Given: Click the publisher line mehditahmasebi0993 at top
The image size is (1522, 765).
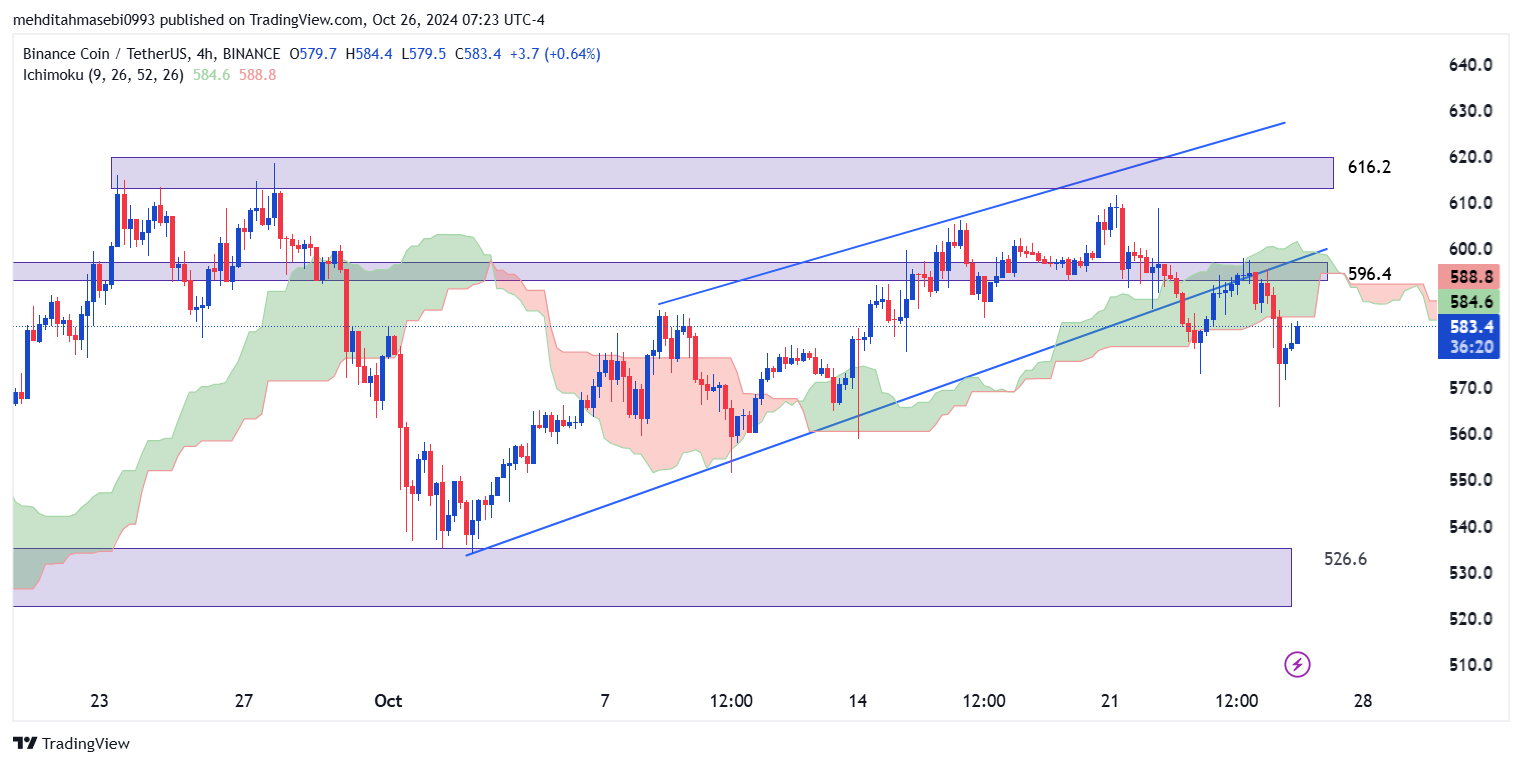Looking at the screenshot, I should pyautogui.click(x=279, y=20).
